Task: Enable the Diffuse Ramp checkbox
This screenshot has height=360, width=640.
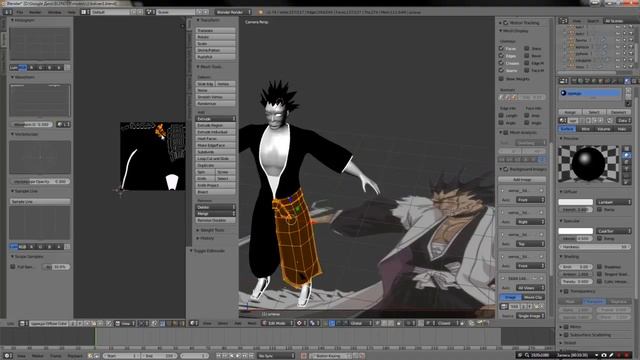Action: (600, 209)
